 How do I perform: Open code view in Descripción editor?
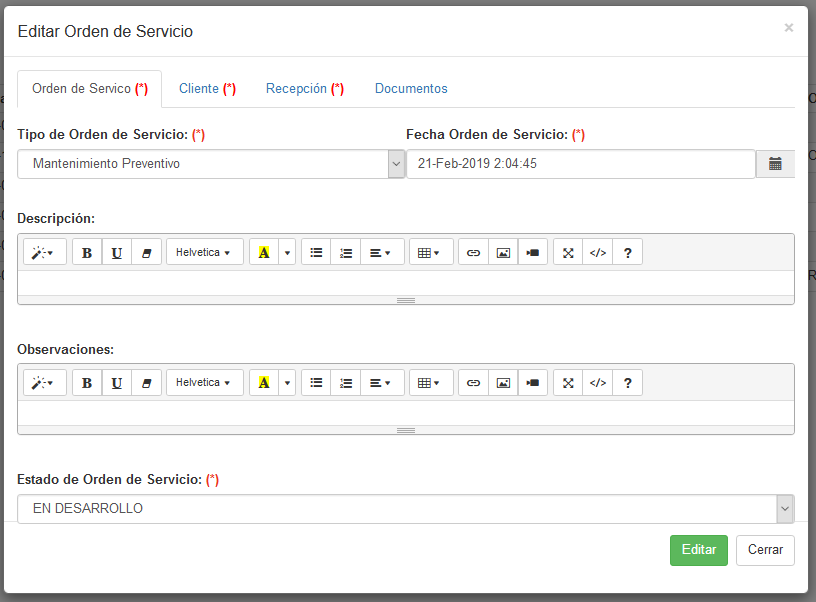598,253
